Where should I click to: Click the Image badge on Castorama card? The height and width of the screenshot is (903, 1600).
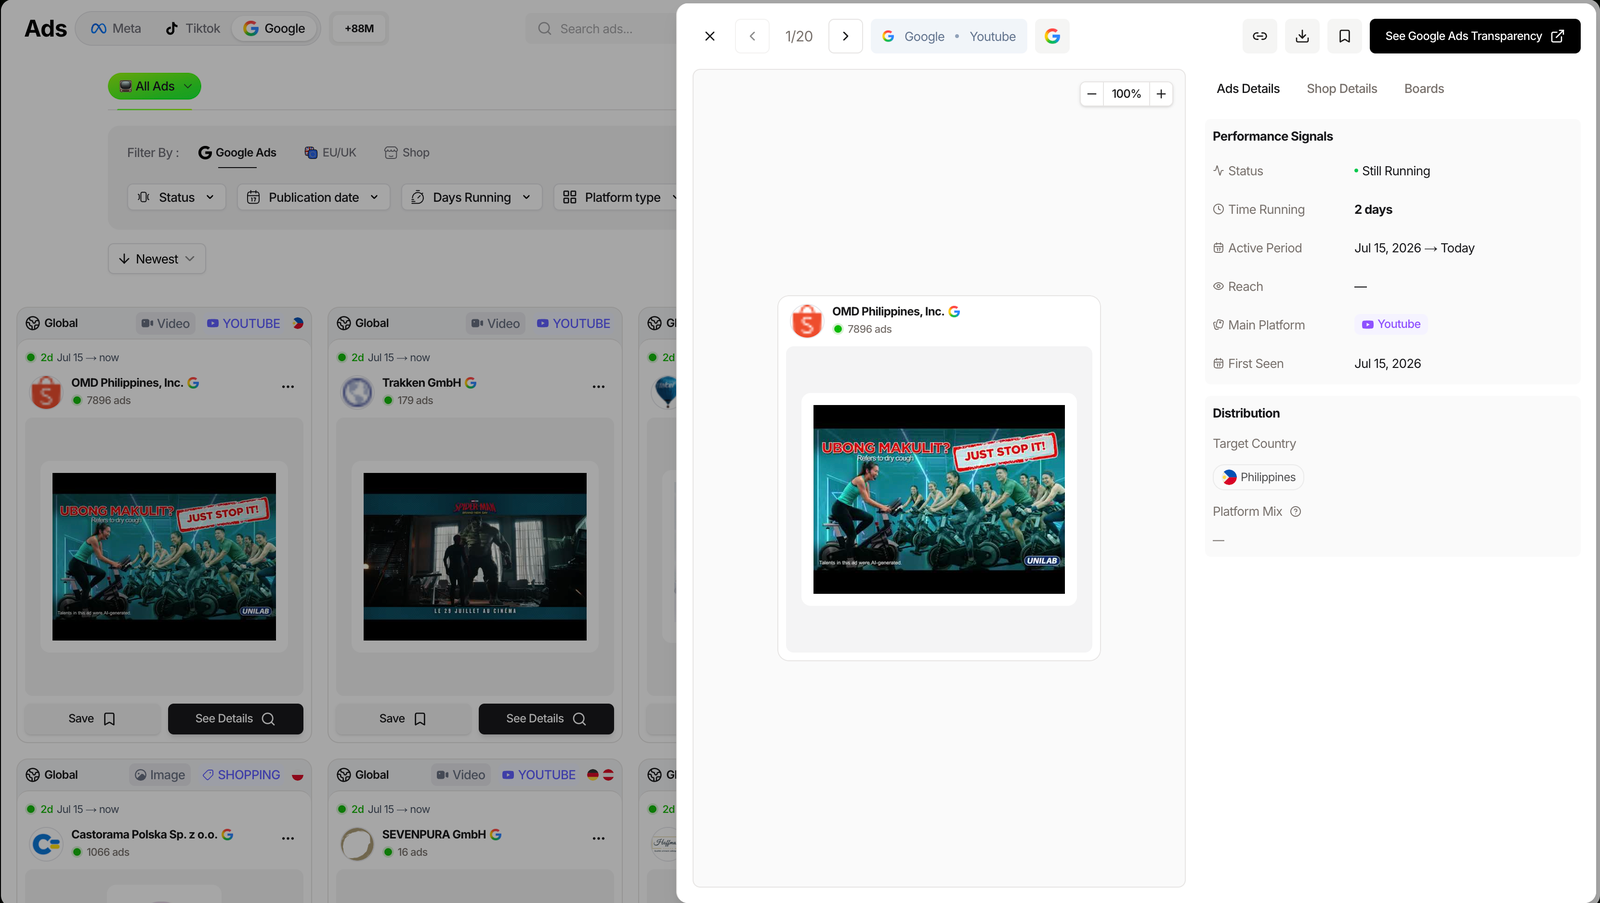click(160, 775)
